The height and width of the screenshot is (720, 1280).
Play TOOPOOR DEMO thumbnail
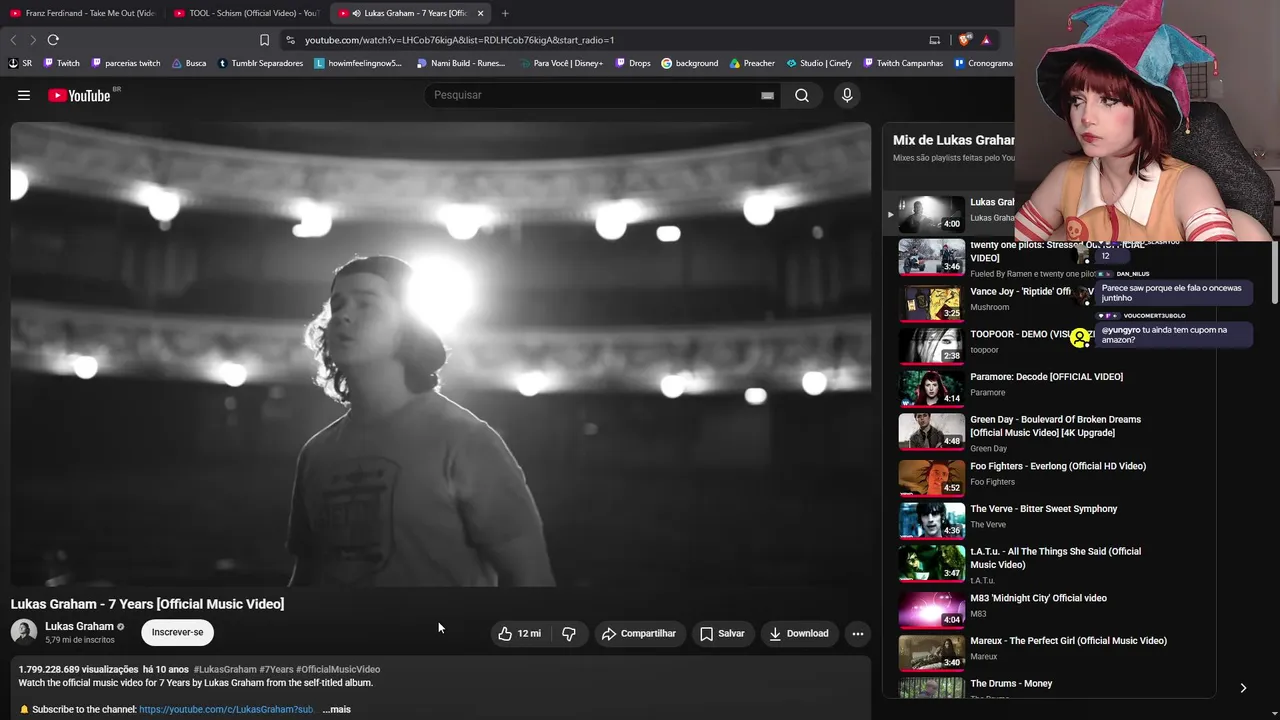[931, 345]
